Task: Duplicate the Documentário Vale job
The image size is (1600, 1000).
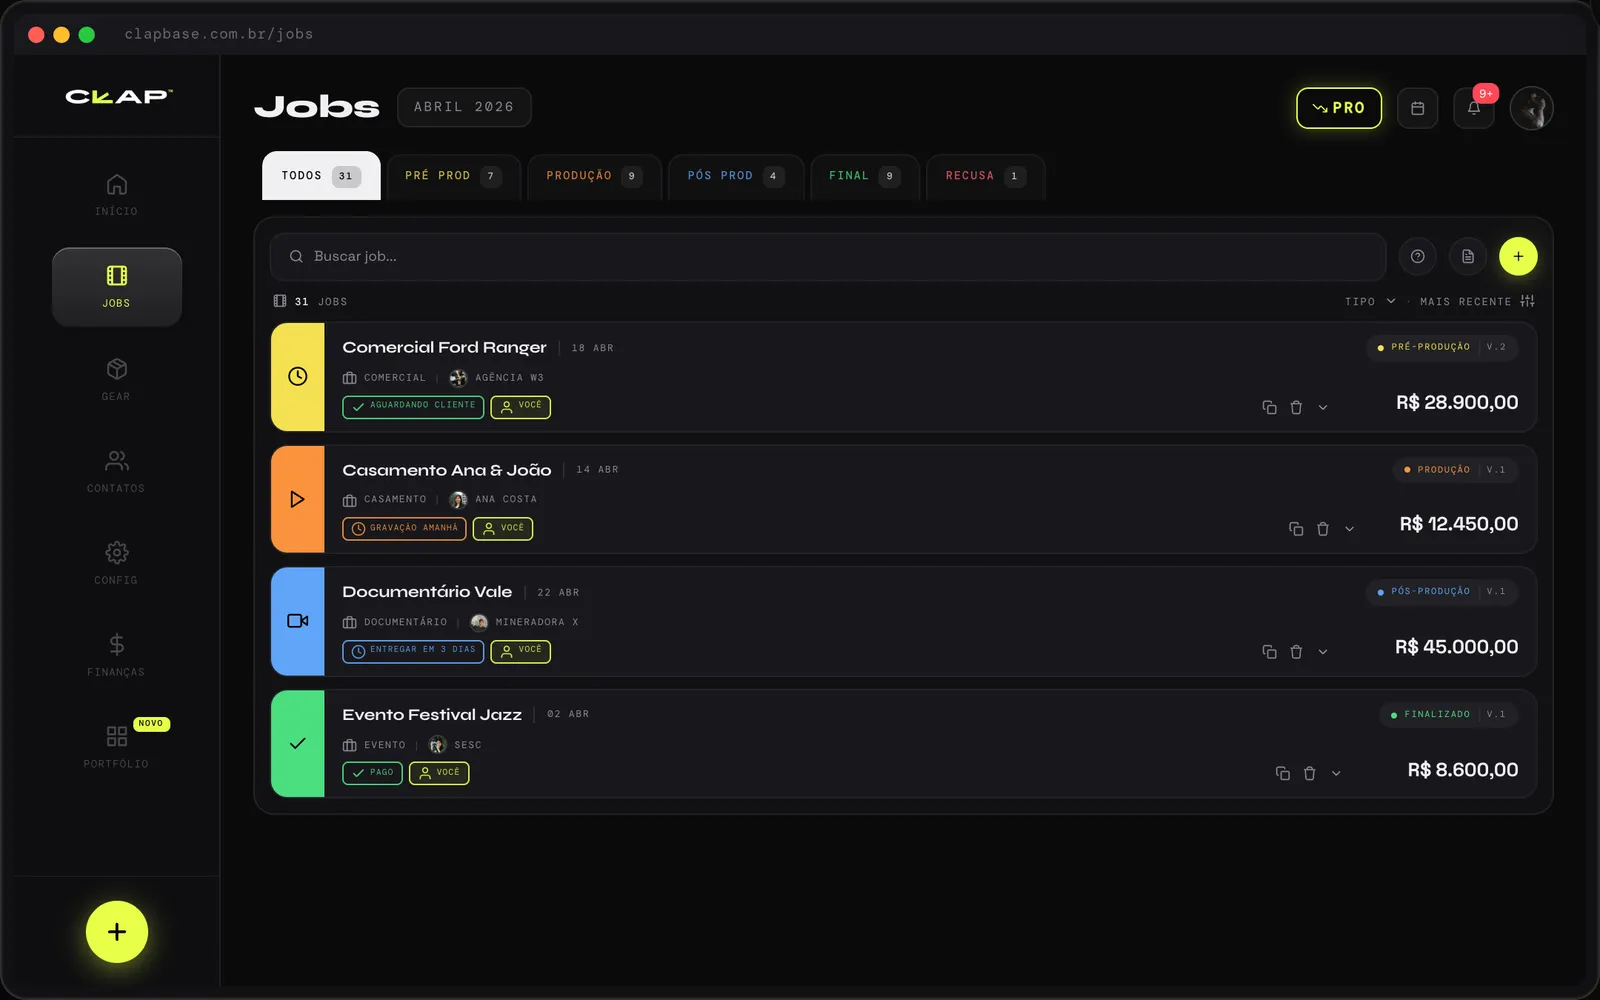Action: [x=1269, y=652]
